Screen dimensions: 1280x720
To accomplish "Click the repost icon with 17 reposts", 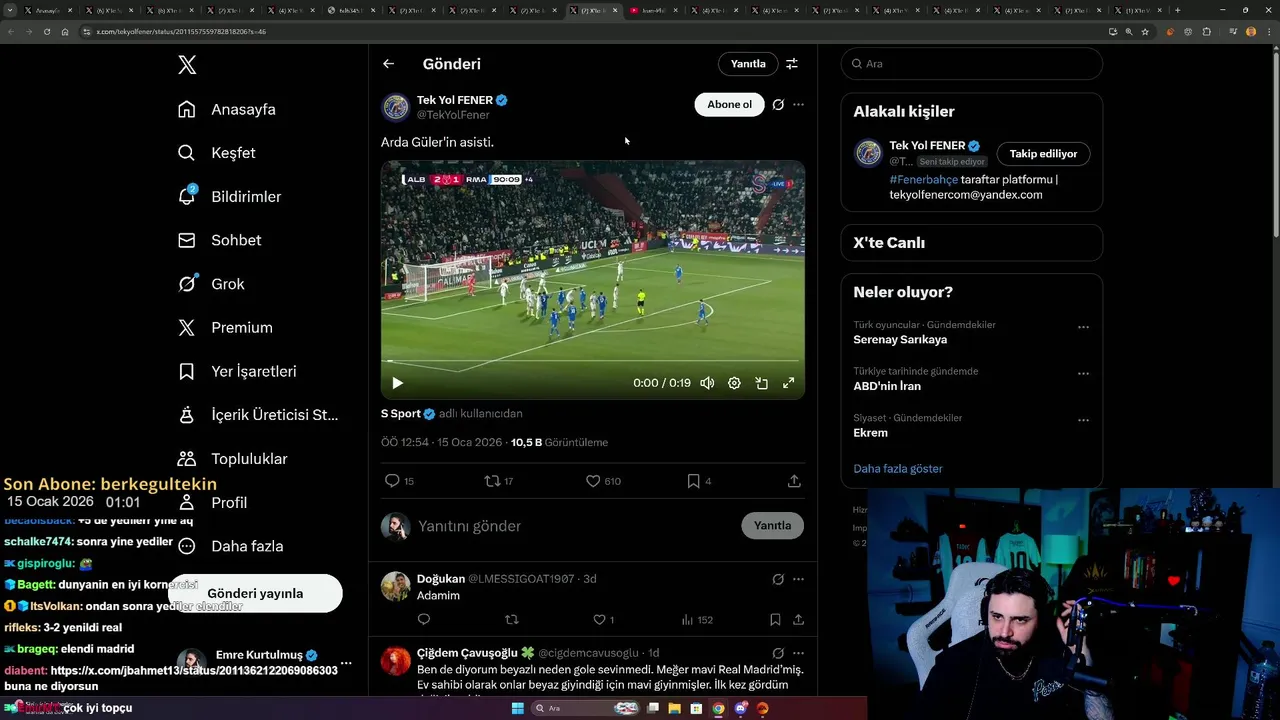I will 492,481.
